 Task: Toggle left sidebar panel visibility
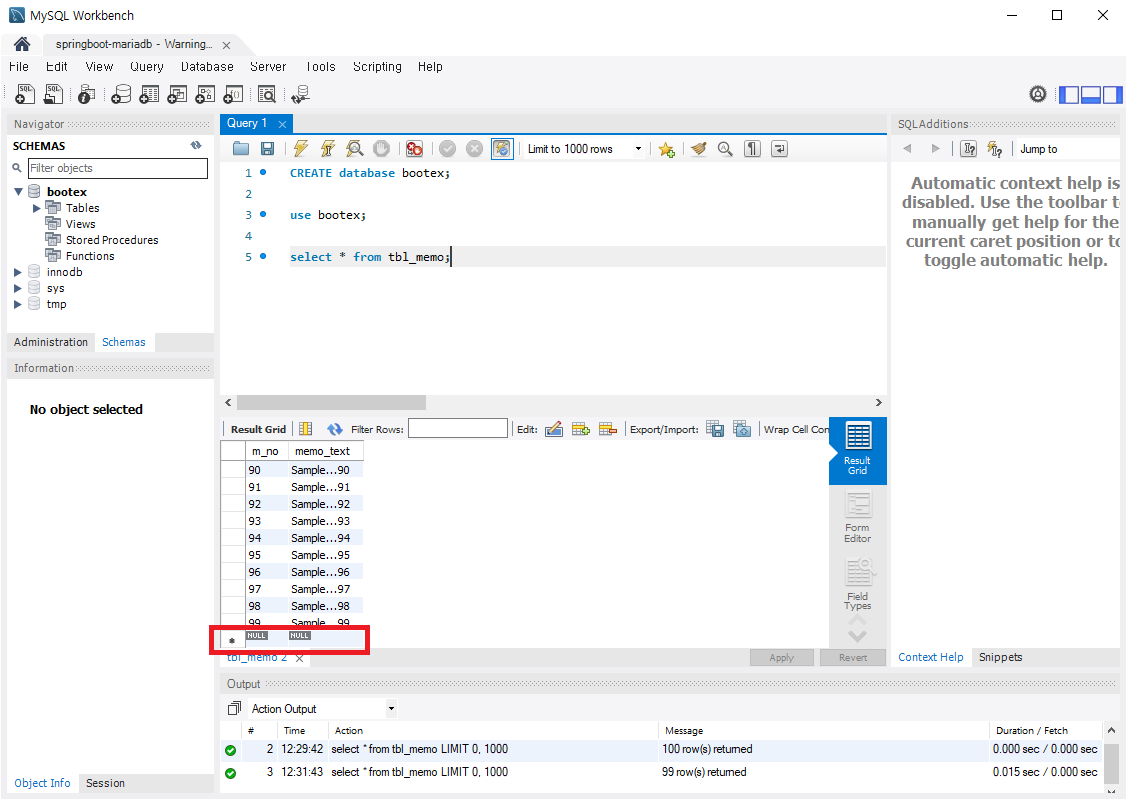pyautogui.click(x=1069, y=94)
